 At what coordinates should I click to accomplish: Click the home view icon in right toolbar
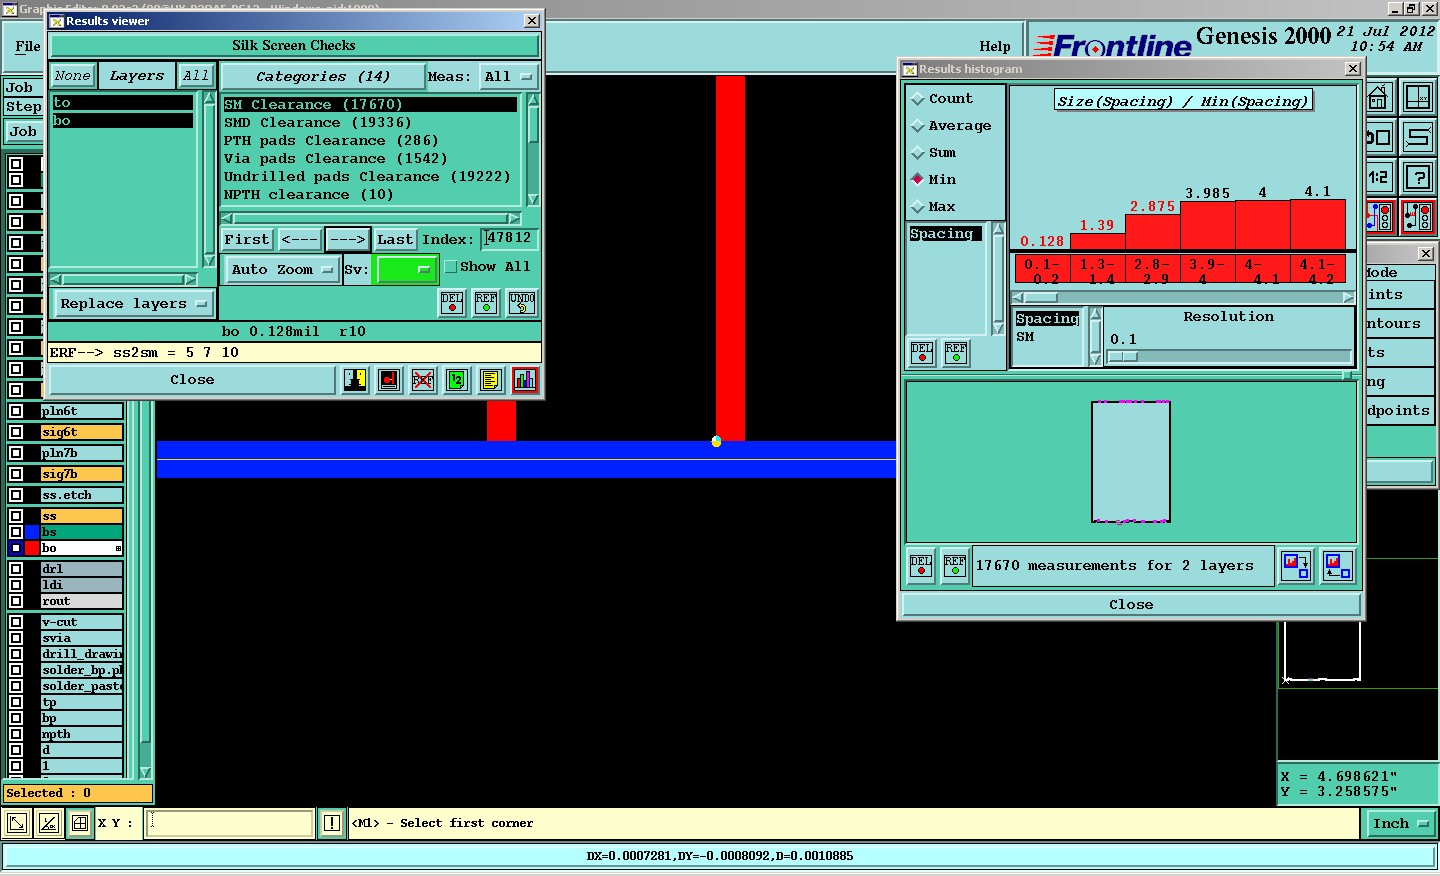click(x=1379, y=98)
